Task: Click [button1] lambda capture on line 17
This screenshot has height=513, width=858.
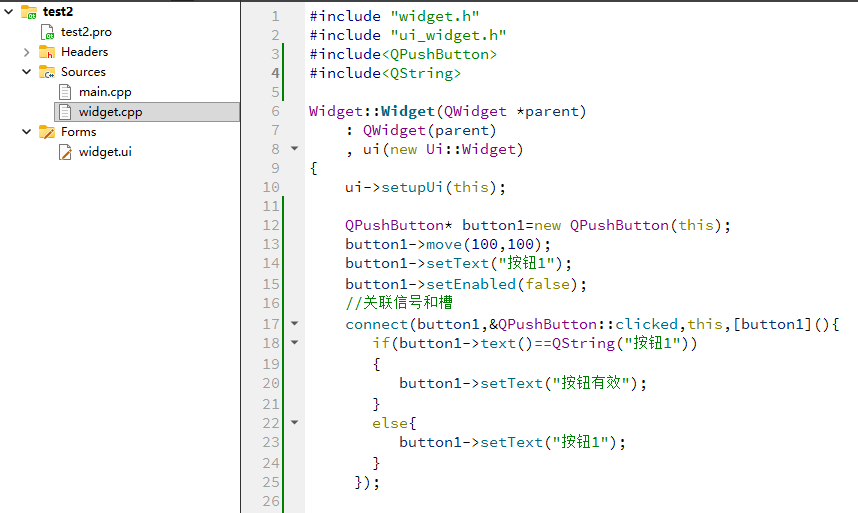Action: (772, 324)
